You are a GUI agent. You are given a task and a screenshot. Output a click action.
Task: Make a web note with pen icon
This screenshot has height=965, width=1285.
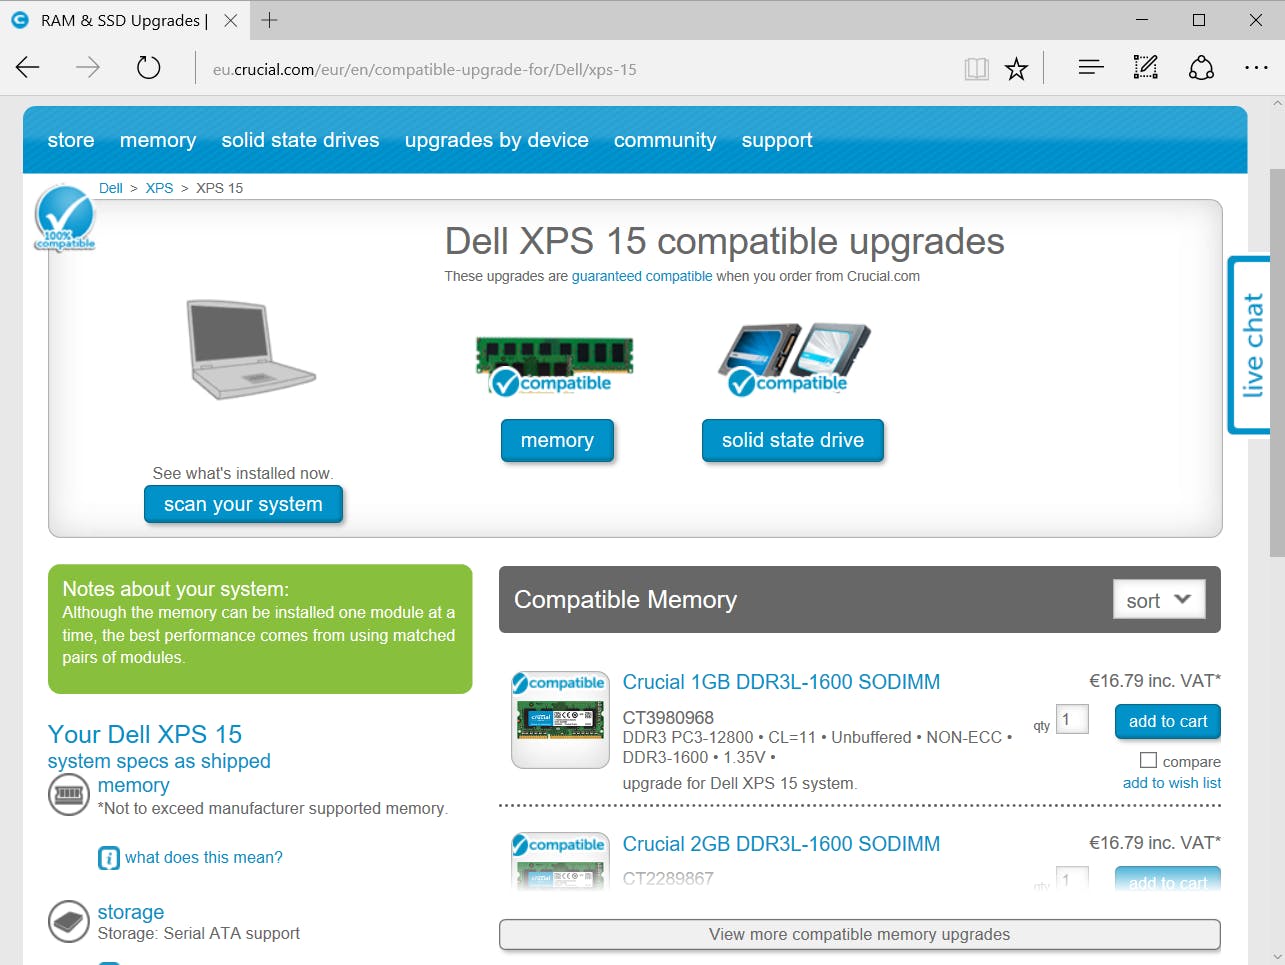[x=1145, y=67]
